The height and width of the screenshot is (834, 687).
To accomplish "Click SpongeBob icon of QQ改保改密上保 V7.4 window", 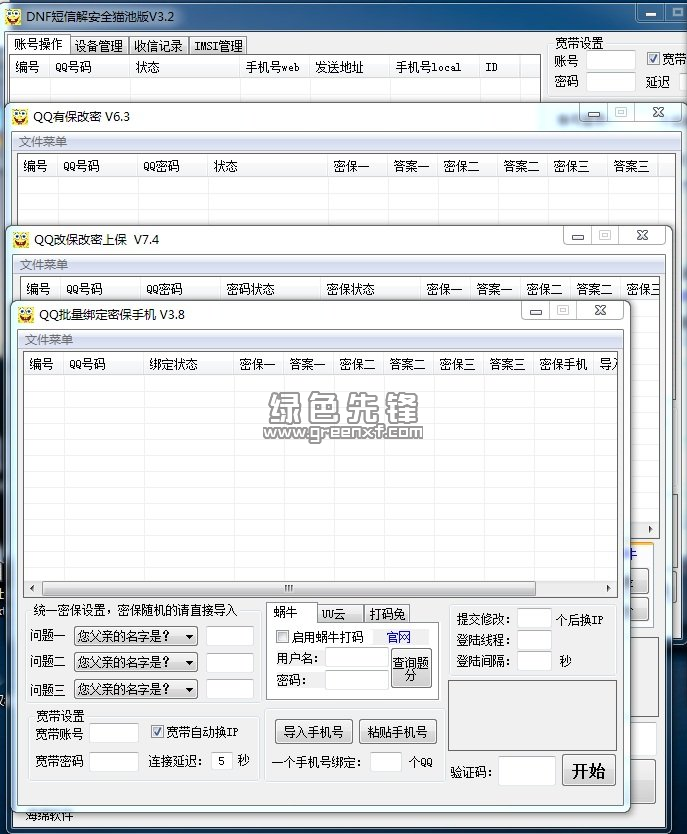I will [21, 240].
